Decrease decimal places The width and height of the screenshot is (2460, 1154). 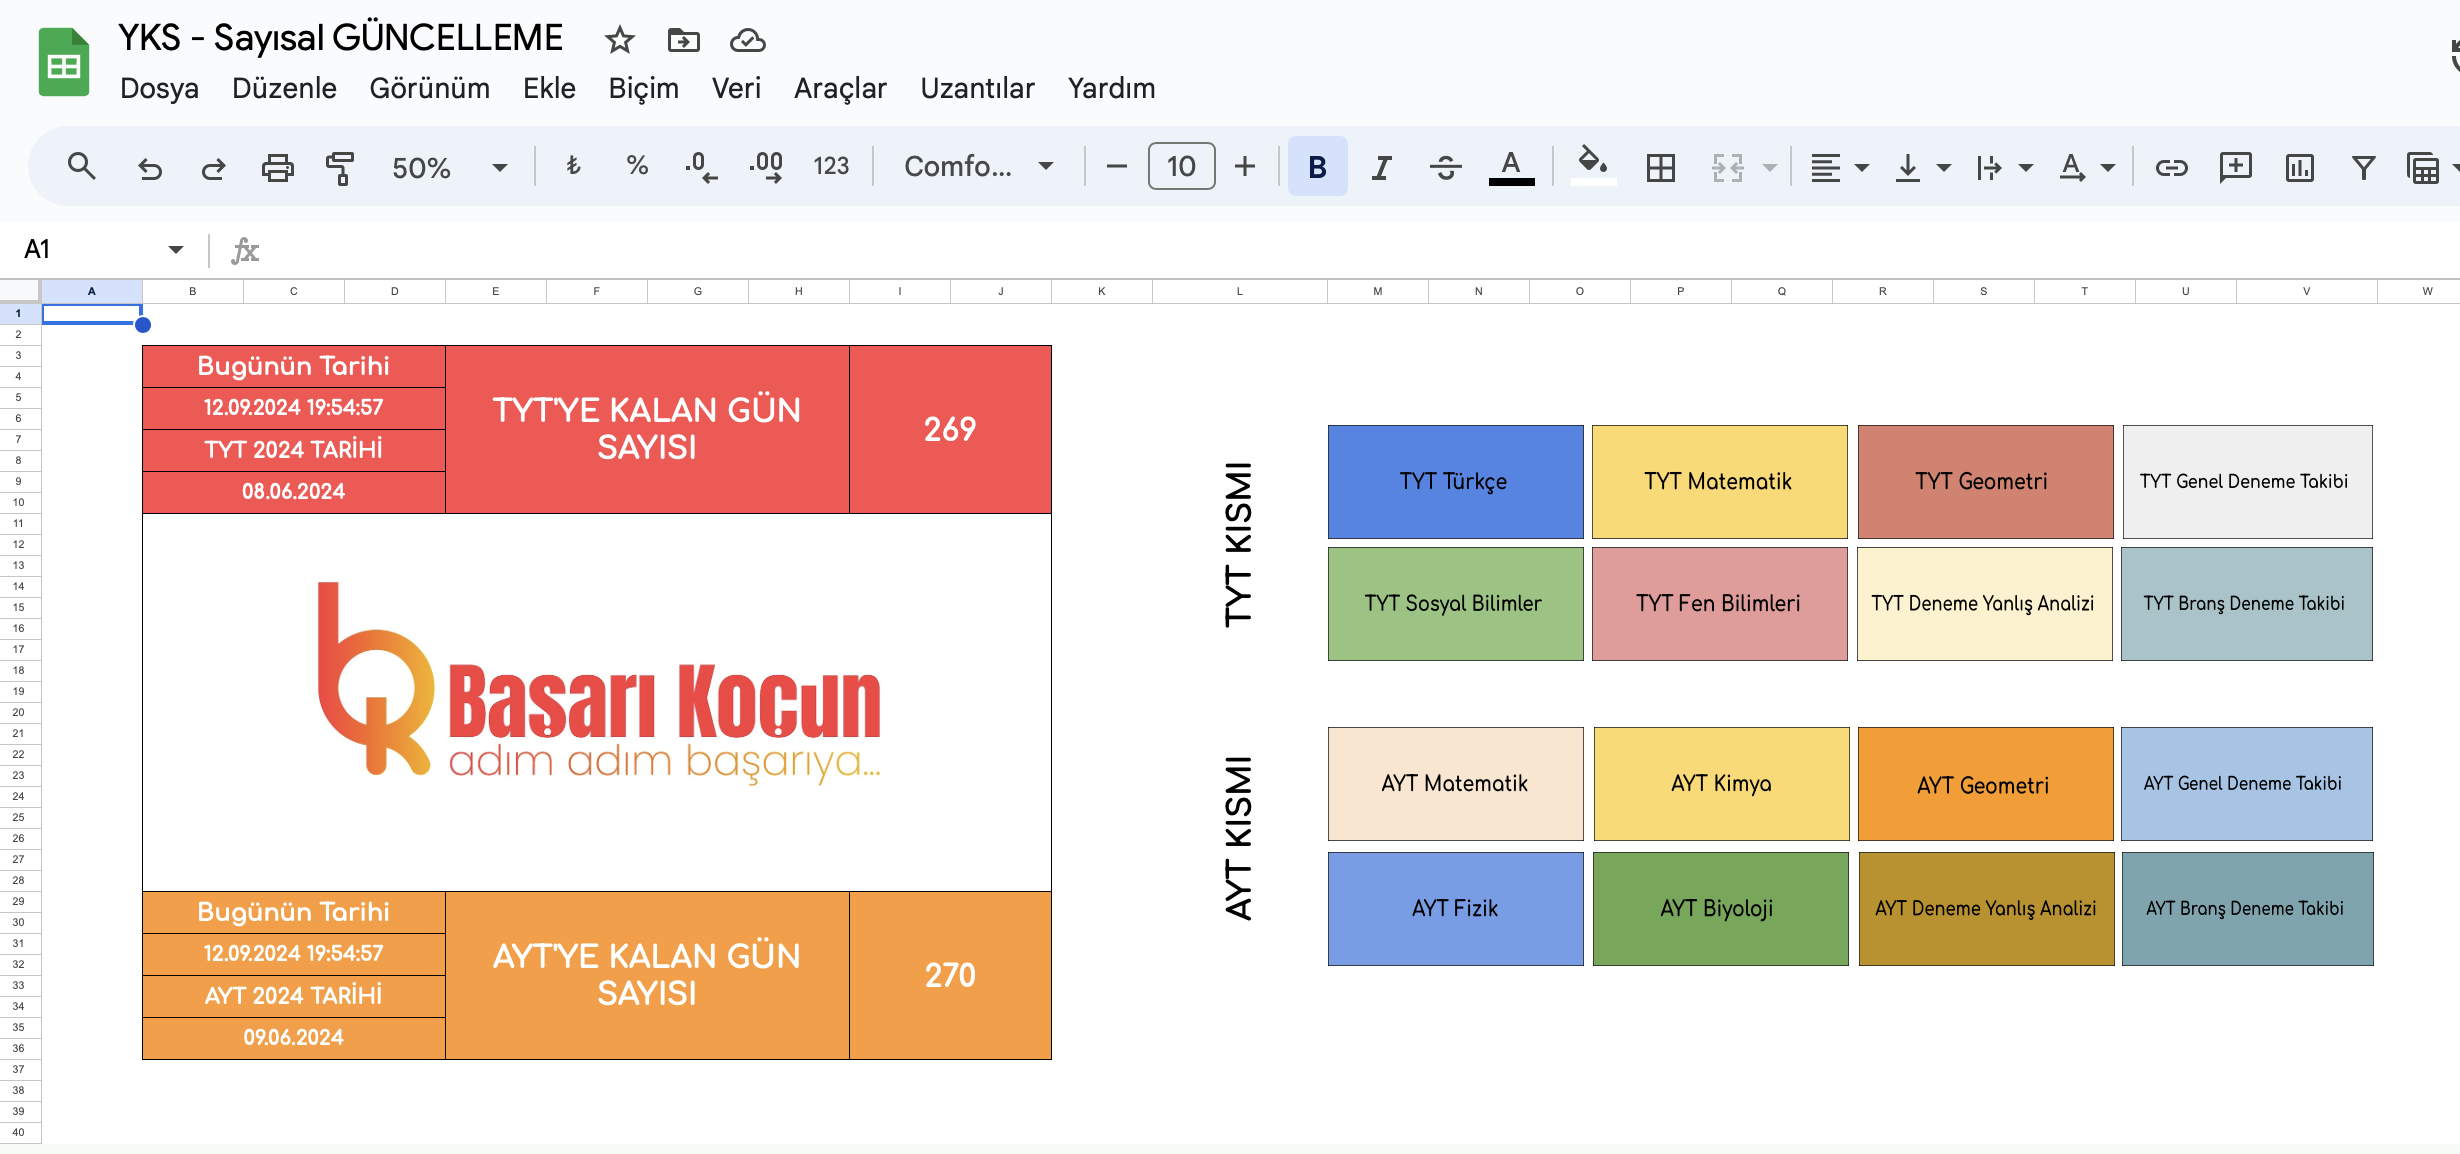(x=701, y=166)
